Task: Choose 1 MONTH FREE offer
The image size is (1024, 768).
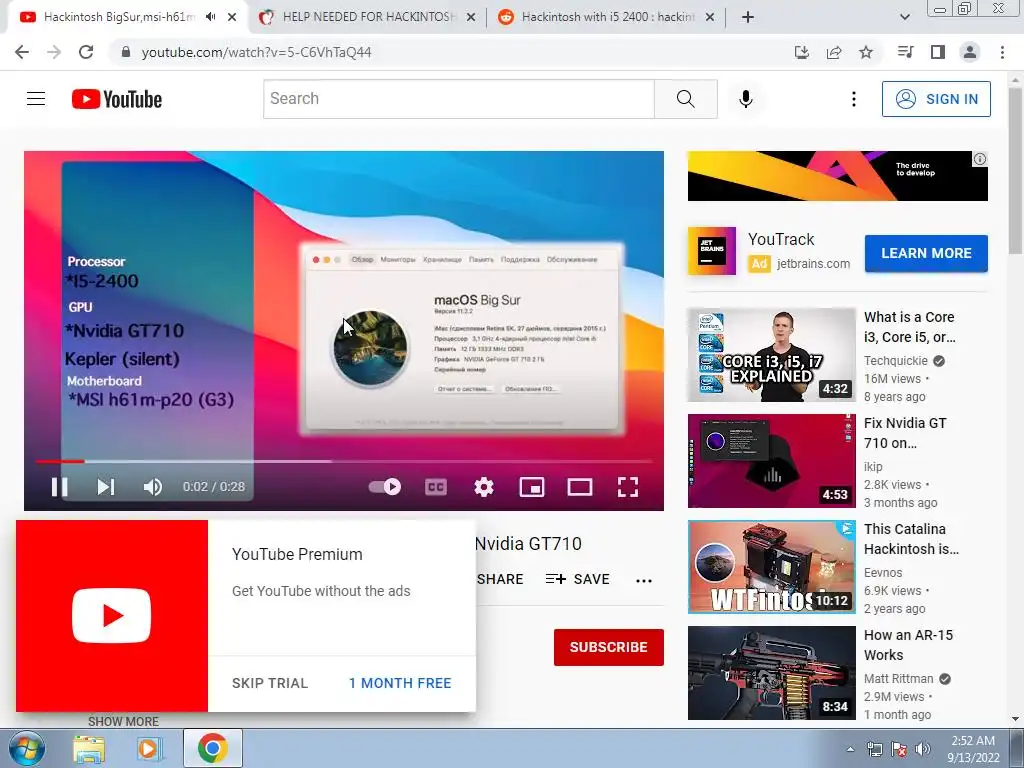Action: [400, 683]
